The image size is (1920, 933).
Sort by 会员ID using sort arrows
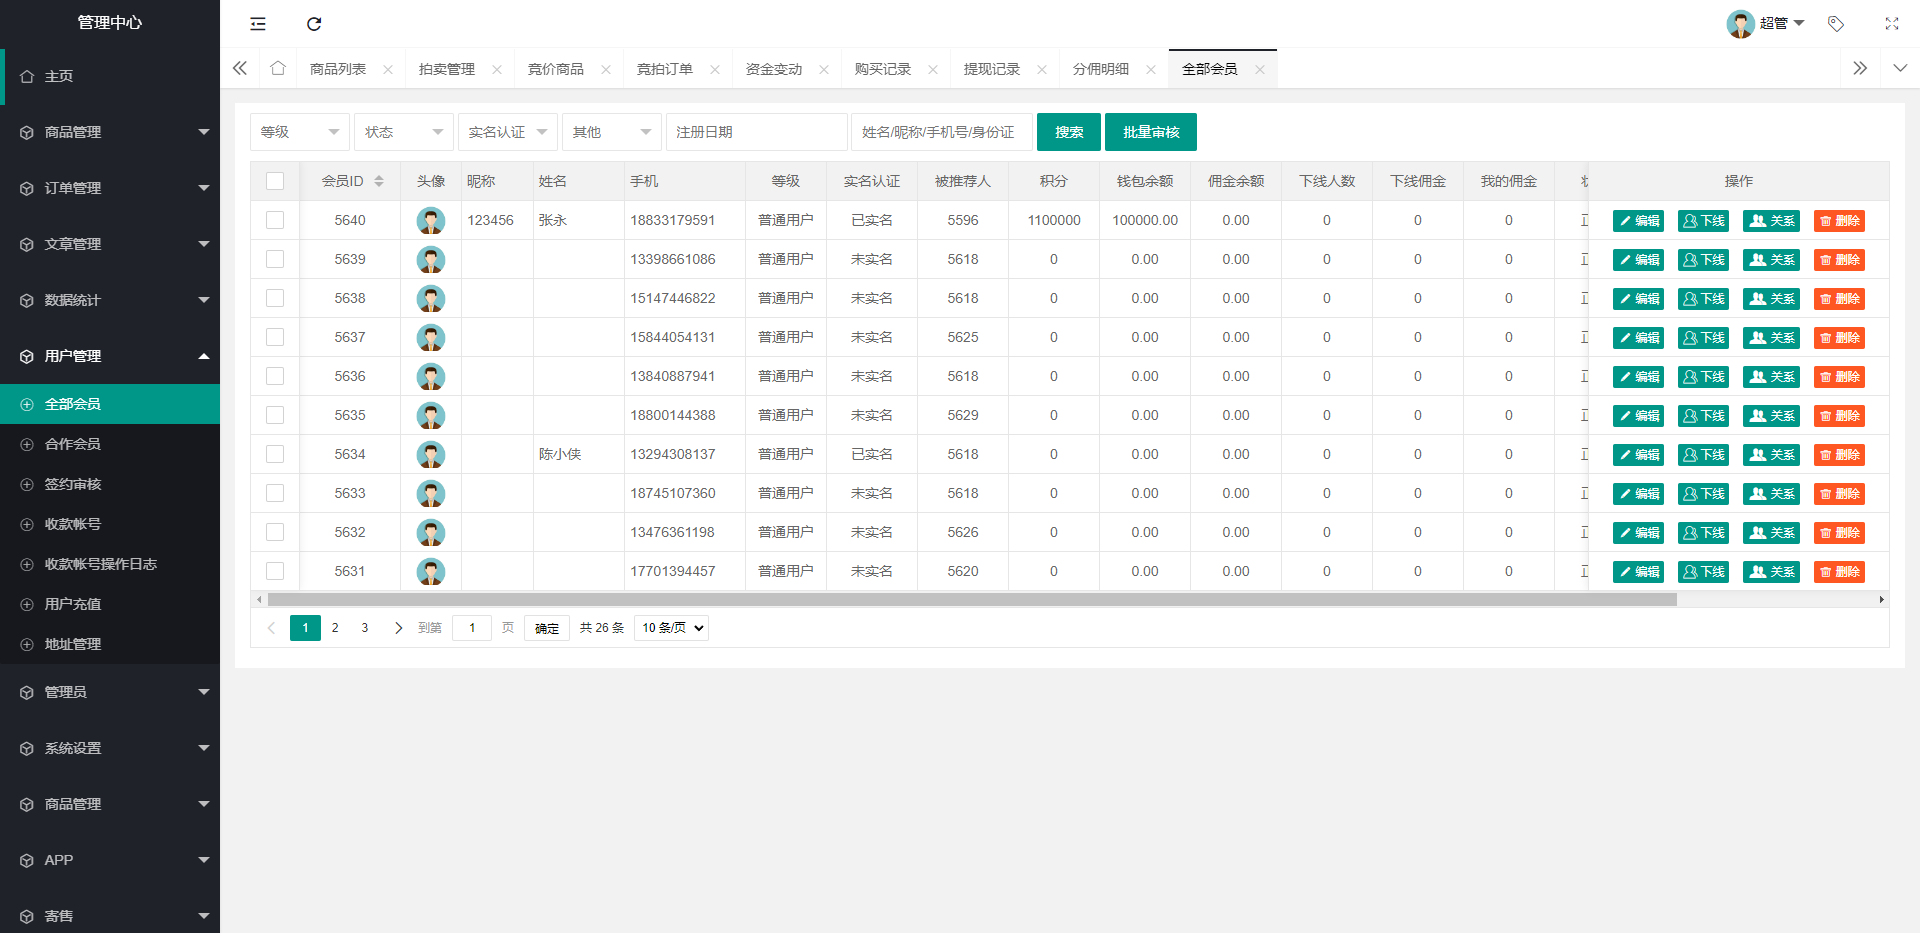pyautogui.click(x=379, y=181)
